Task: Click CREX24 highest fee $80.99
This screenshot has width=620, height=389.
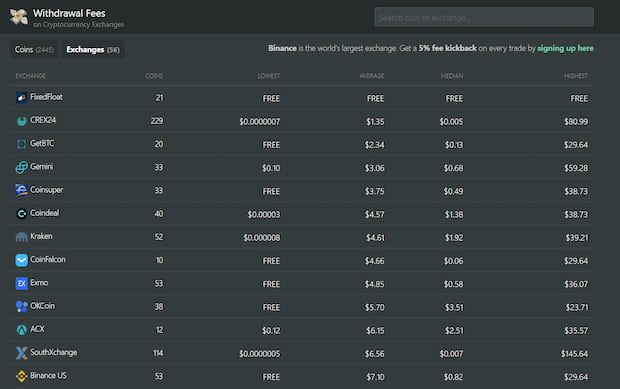Action: click(576, 122)
